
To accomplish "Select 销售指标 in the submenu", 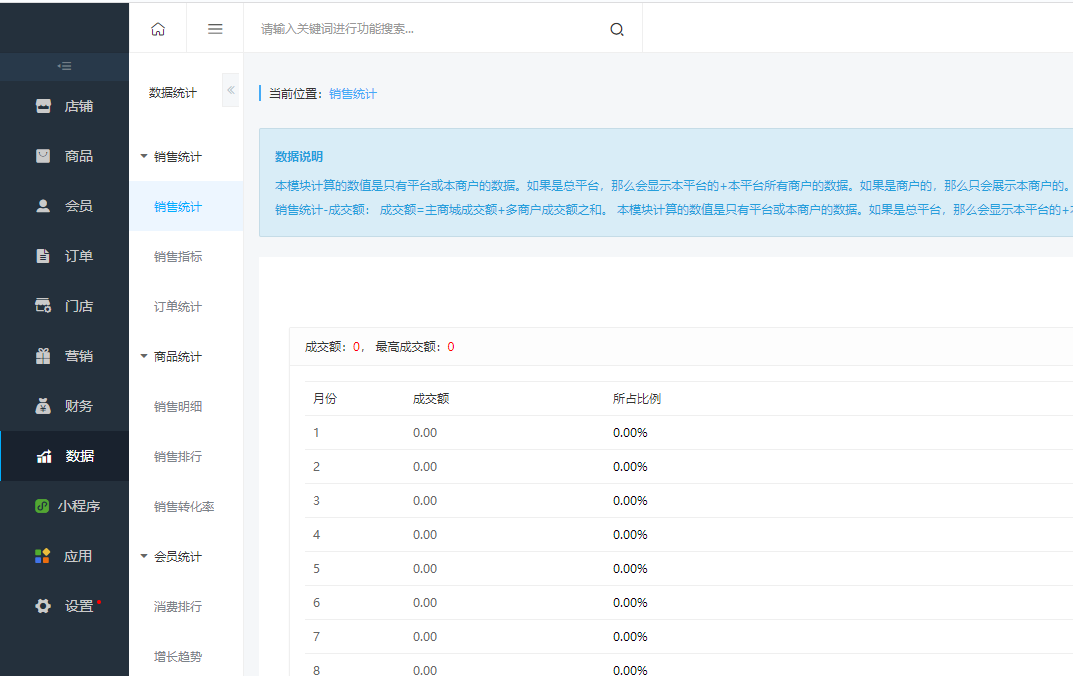I will [x=178, y=257].
